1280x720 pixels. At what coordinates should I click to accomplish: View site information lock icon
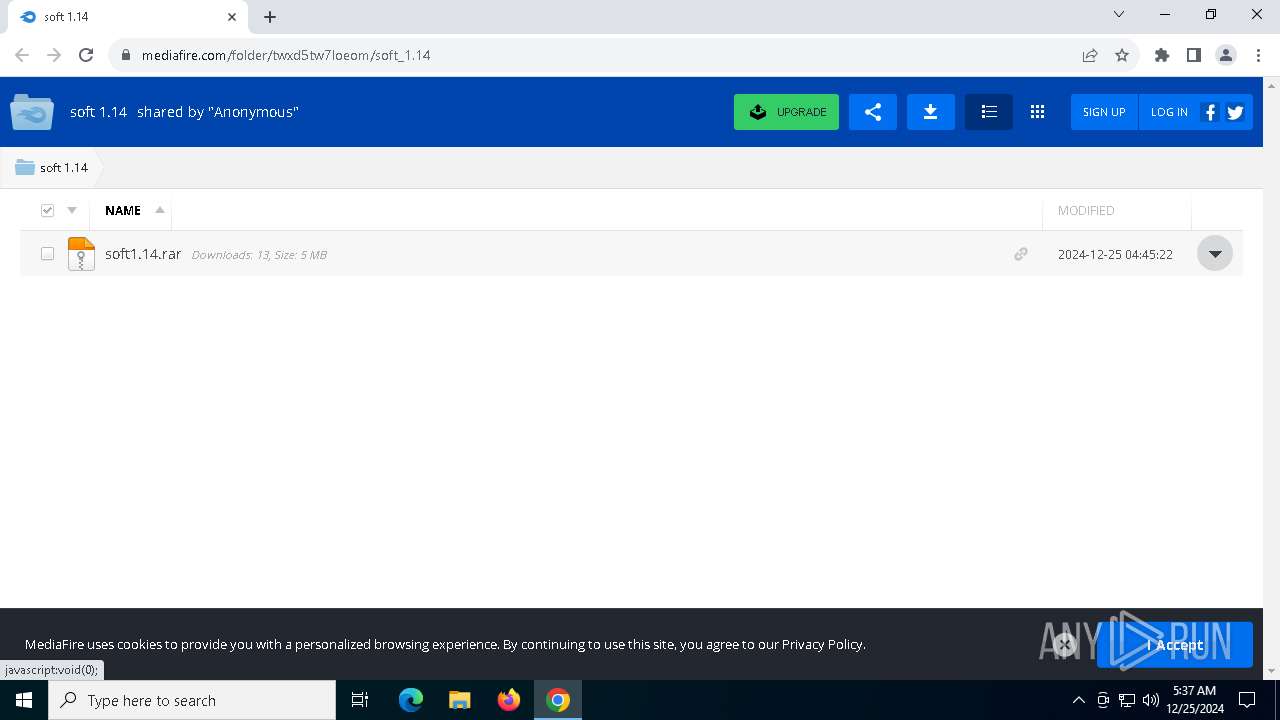pyautogui.click(x=126, y=55)
